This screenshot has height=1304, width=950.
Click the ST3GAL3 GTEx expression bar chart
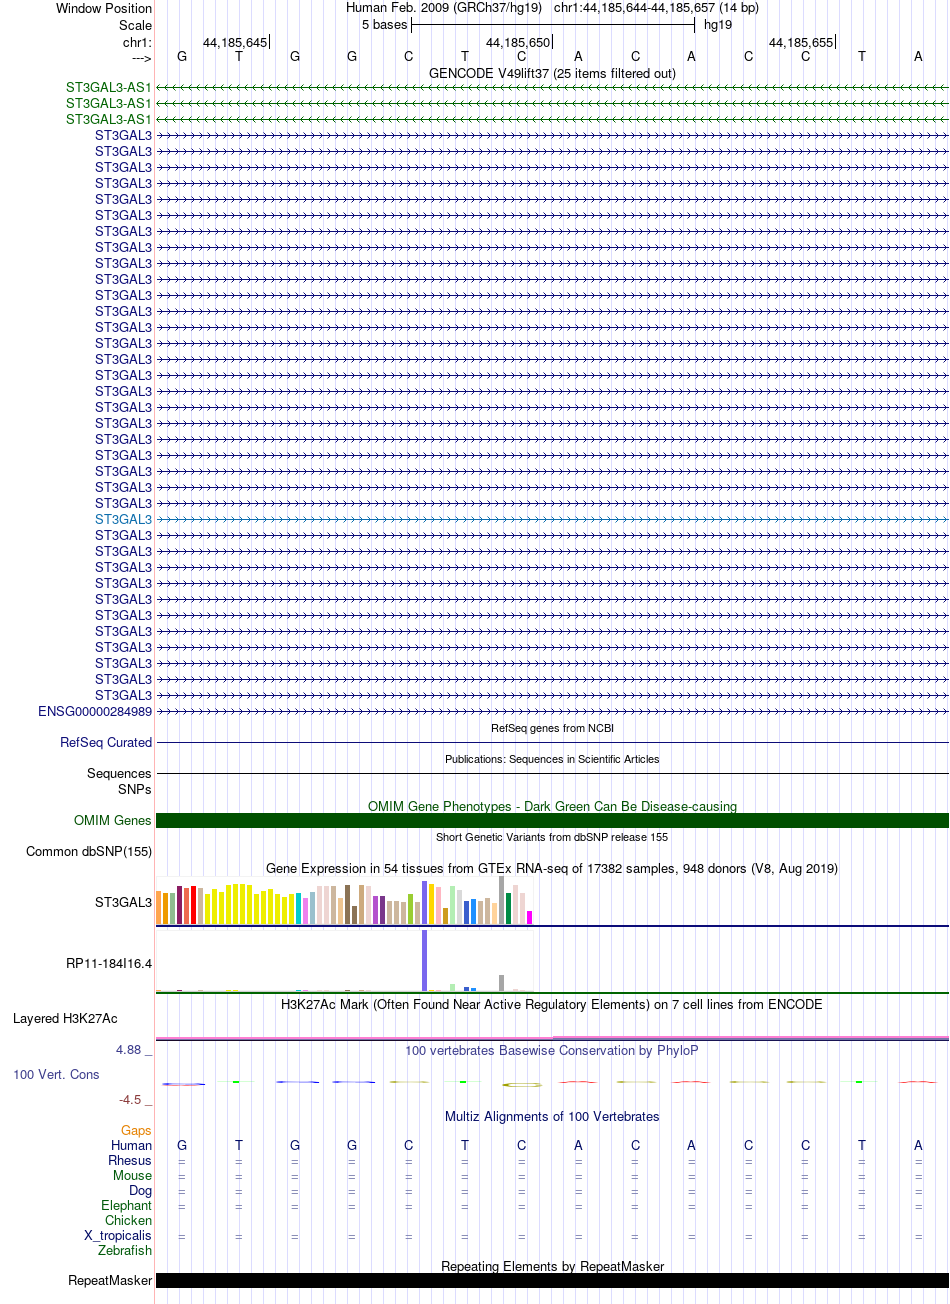coord(345,902)
